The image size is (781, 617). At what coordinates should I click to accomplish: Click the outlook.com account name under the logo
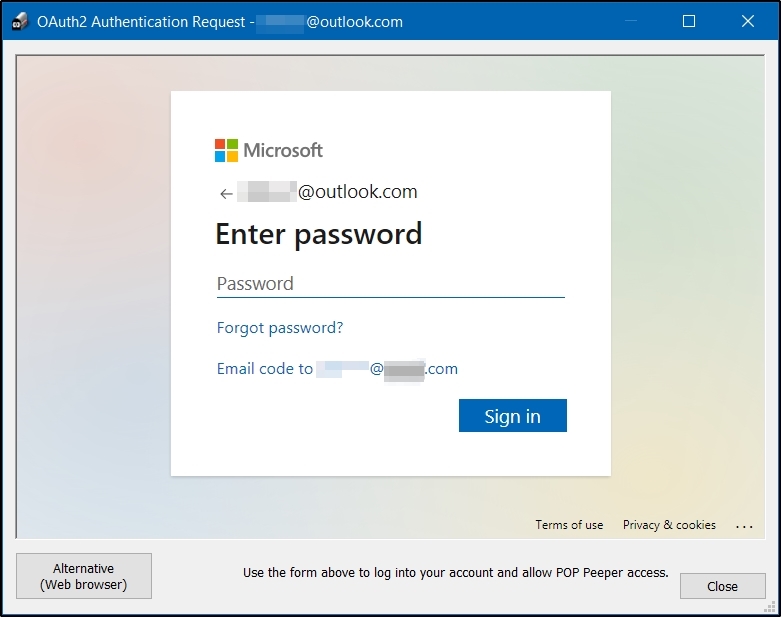(327, 192)
